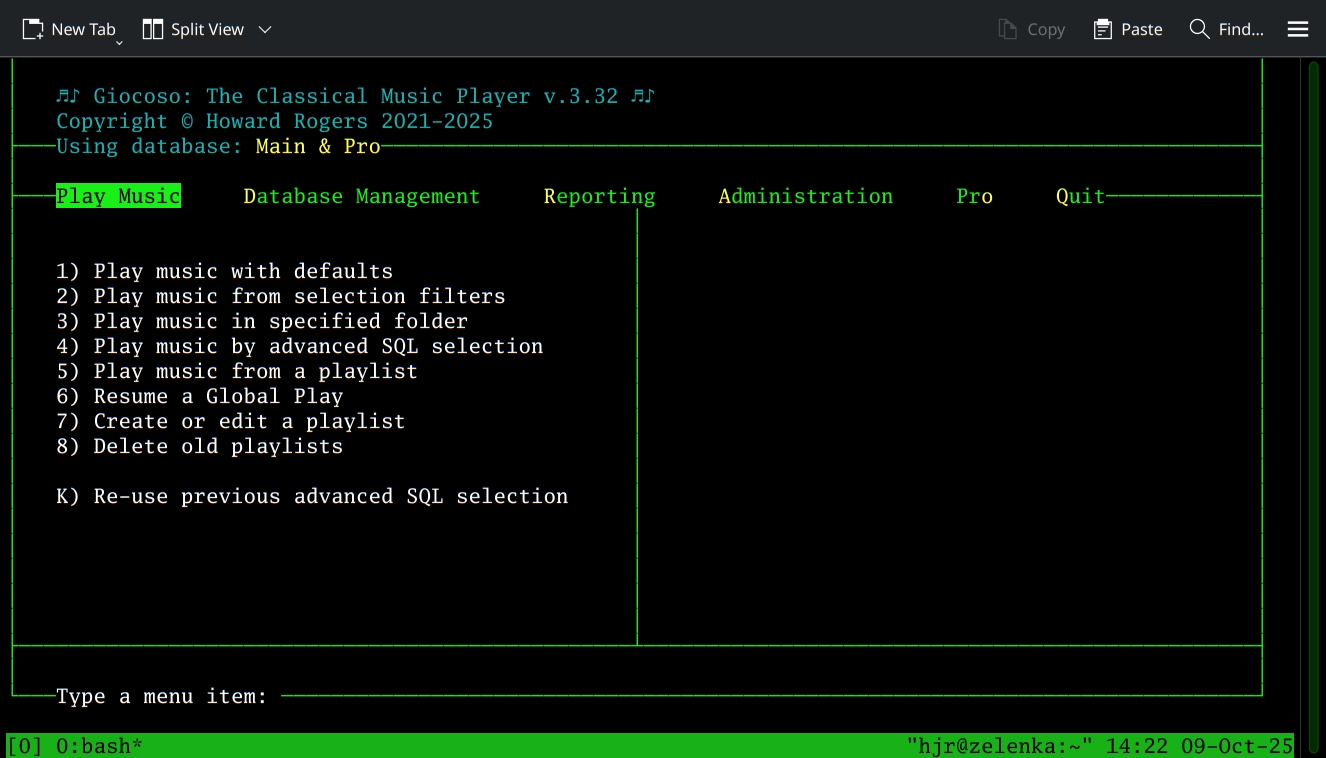Switch to the Pro menu
1326x758 pixels.
point(974,196)
